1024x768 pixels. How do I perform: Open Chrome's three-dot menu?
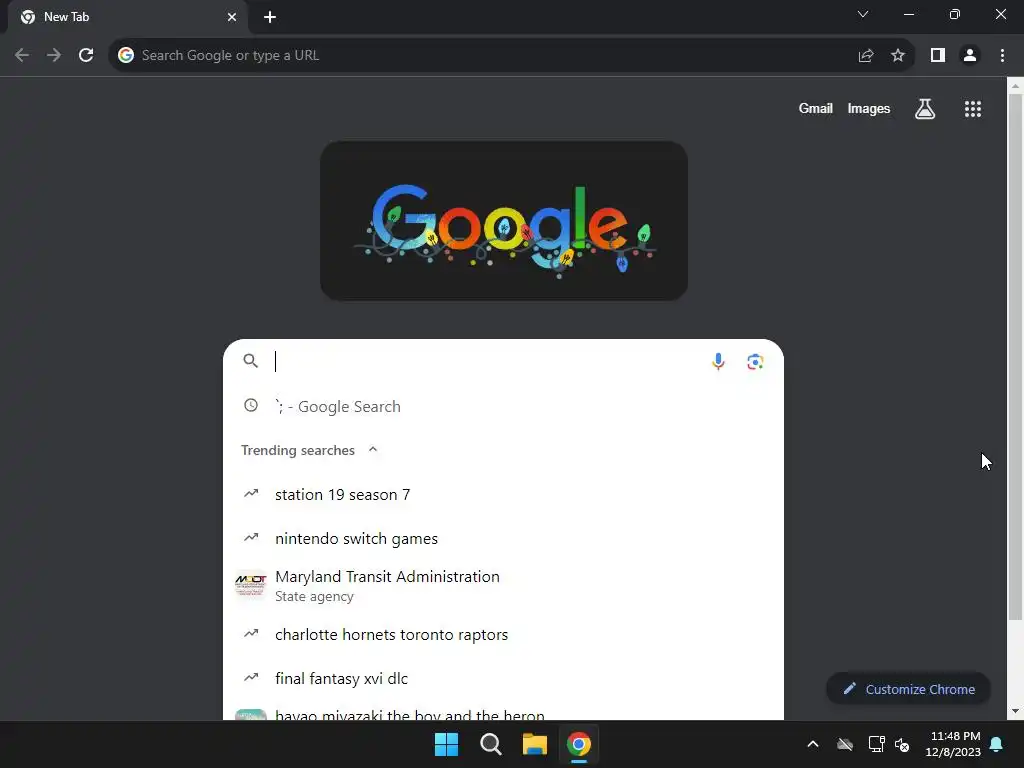[1002, 56]
